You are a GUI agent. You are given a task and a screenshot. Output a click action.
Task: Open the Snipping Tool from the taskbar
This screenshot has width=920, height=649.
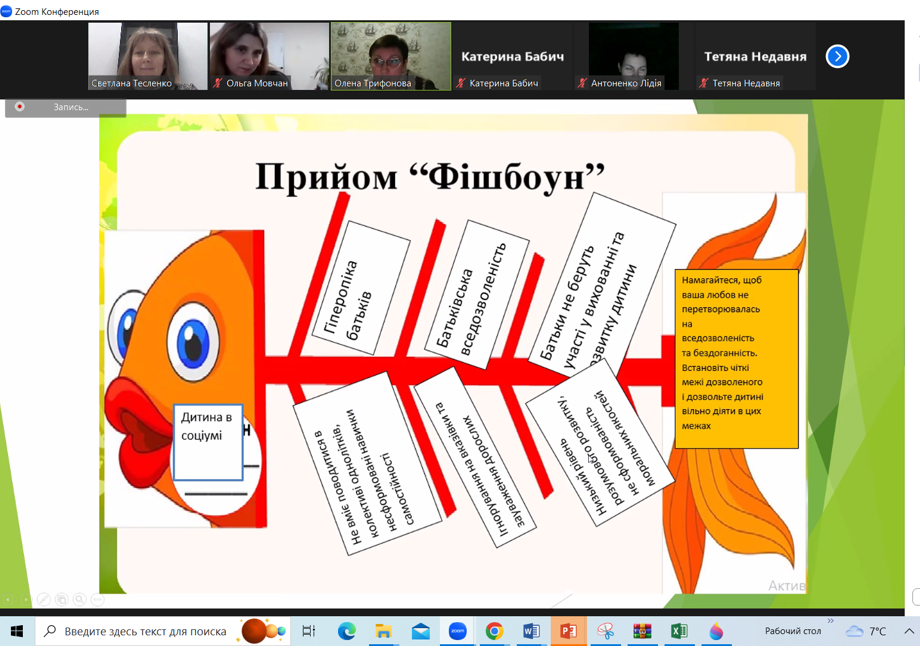coord(605,631)
